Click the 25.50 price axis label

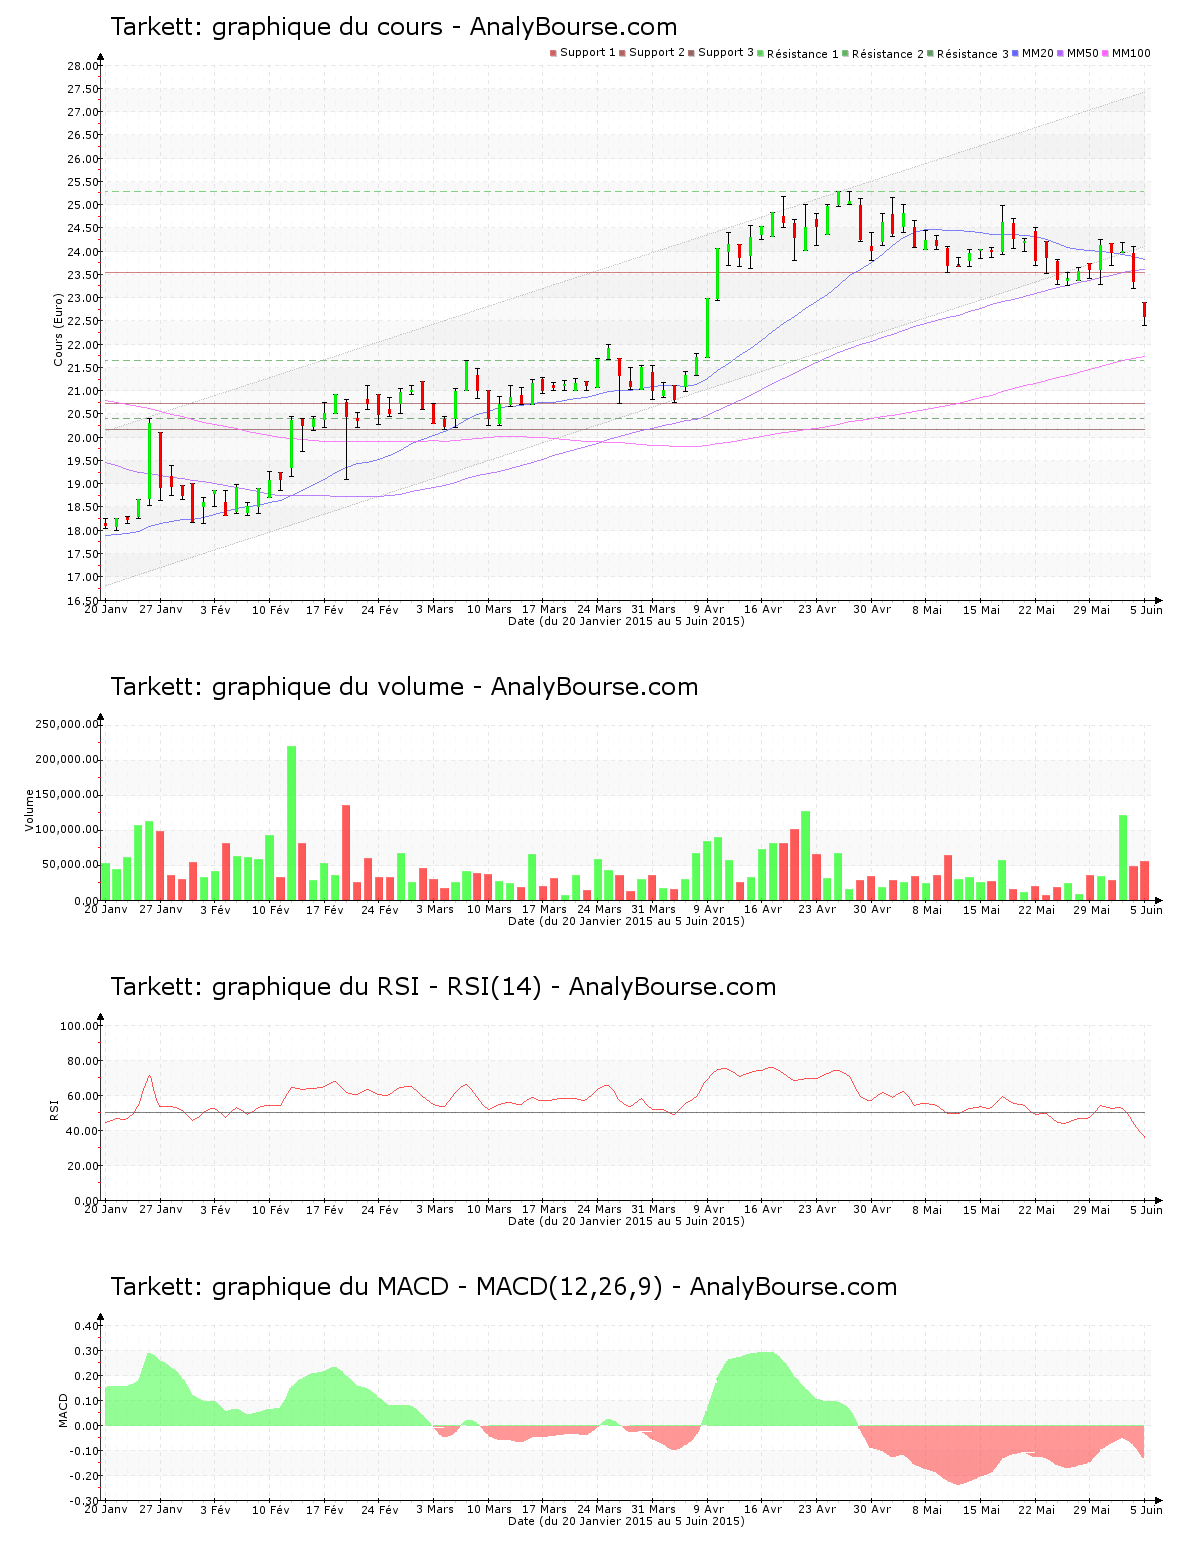point(84,182)
